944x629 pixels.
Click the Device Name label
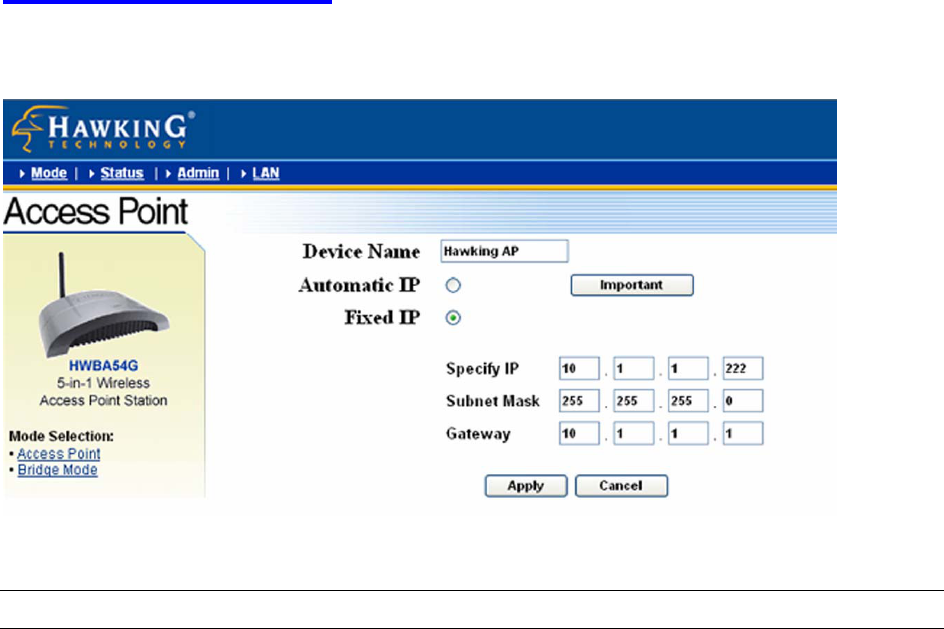click(361, 252)
